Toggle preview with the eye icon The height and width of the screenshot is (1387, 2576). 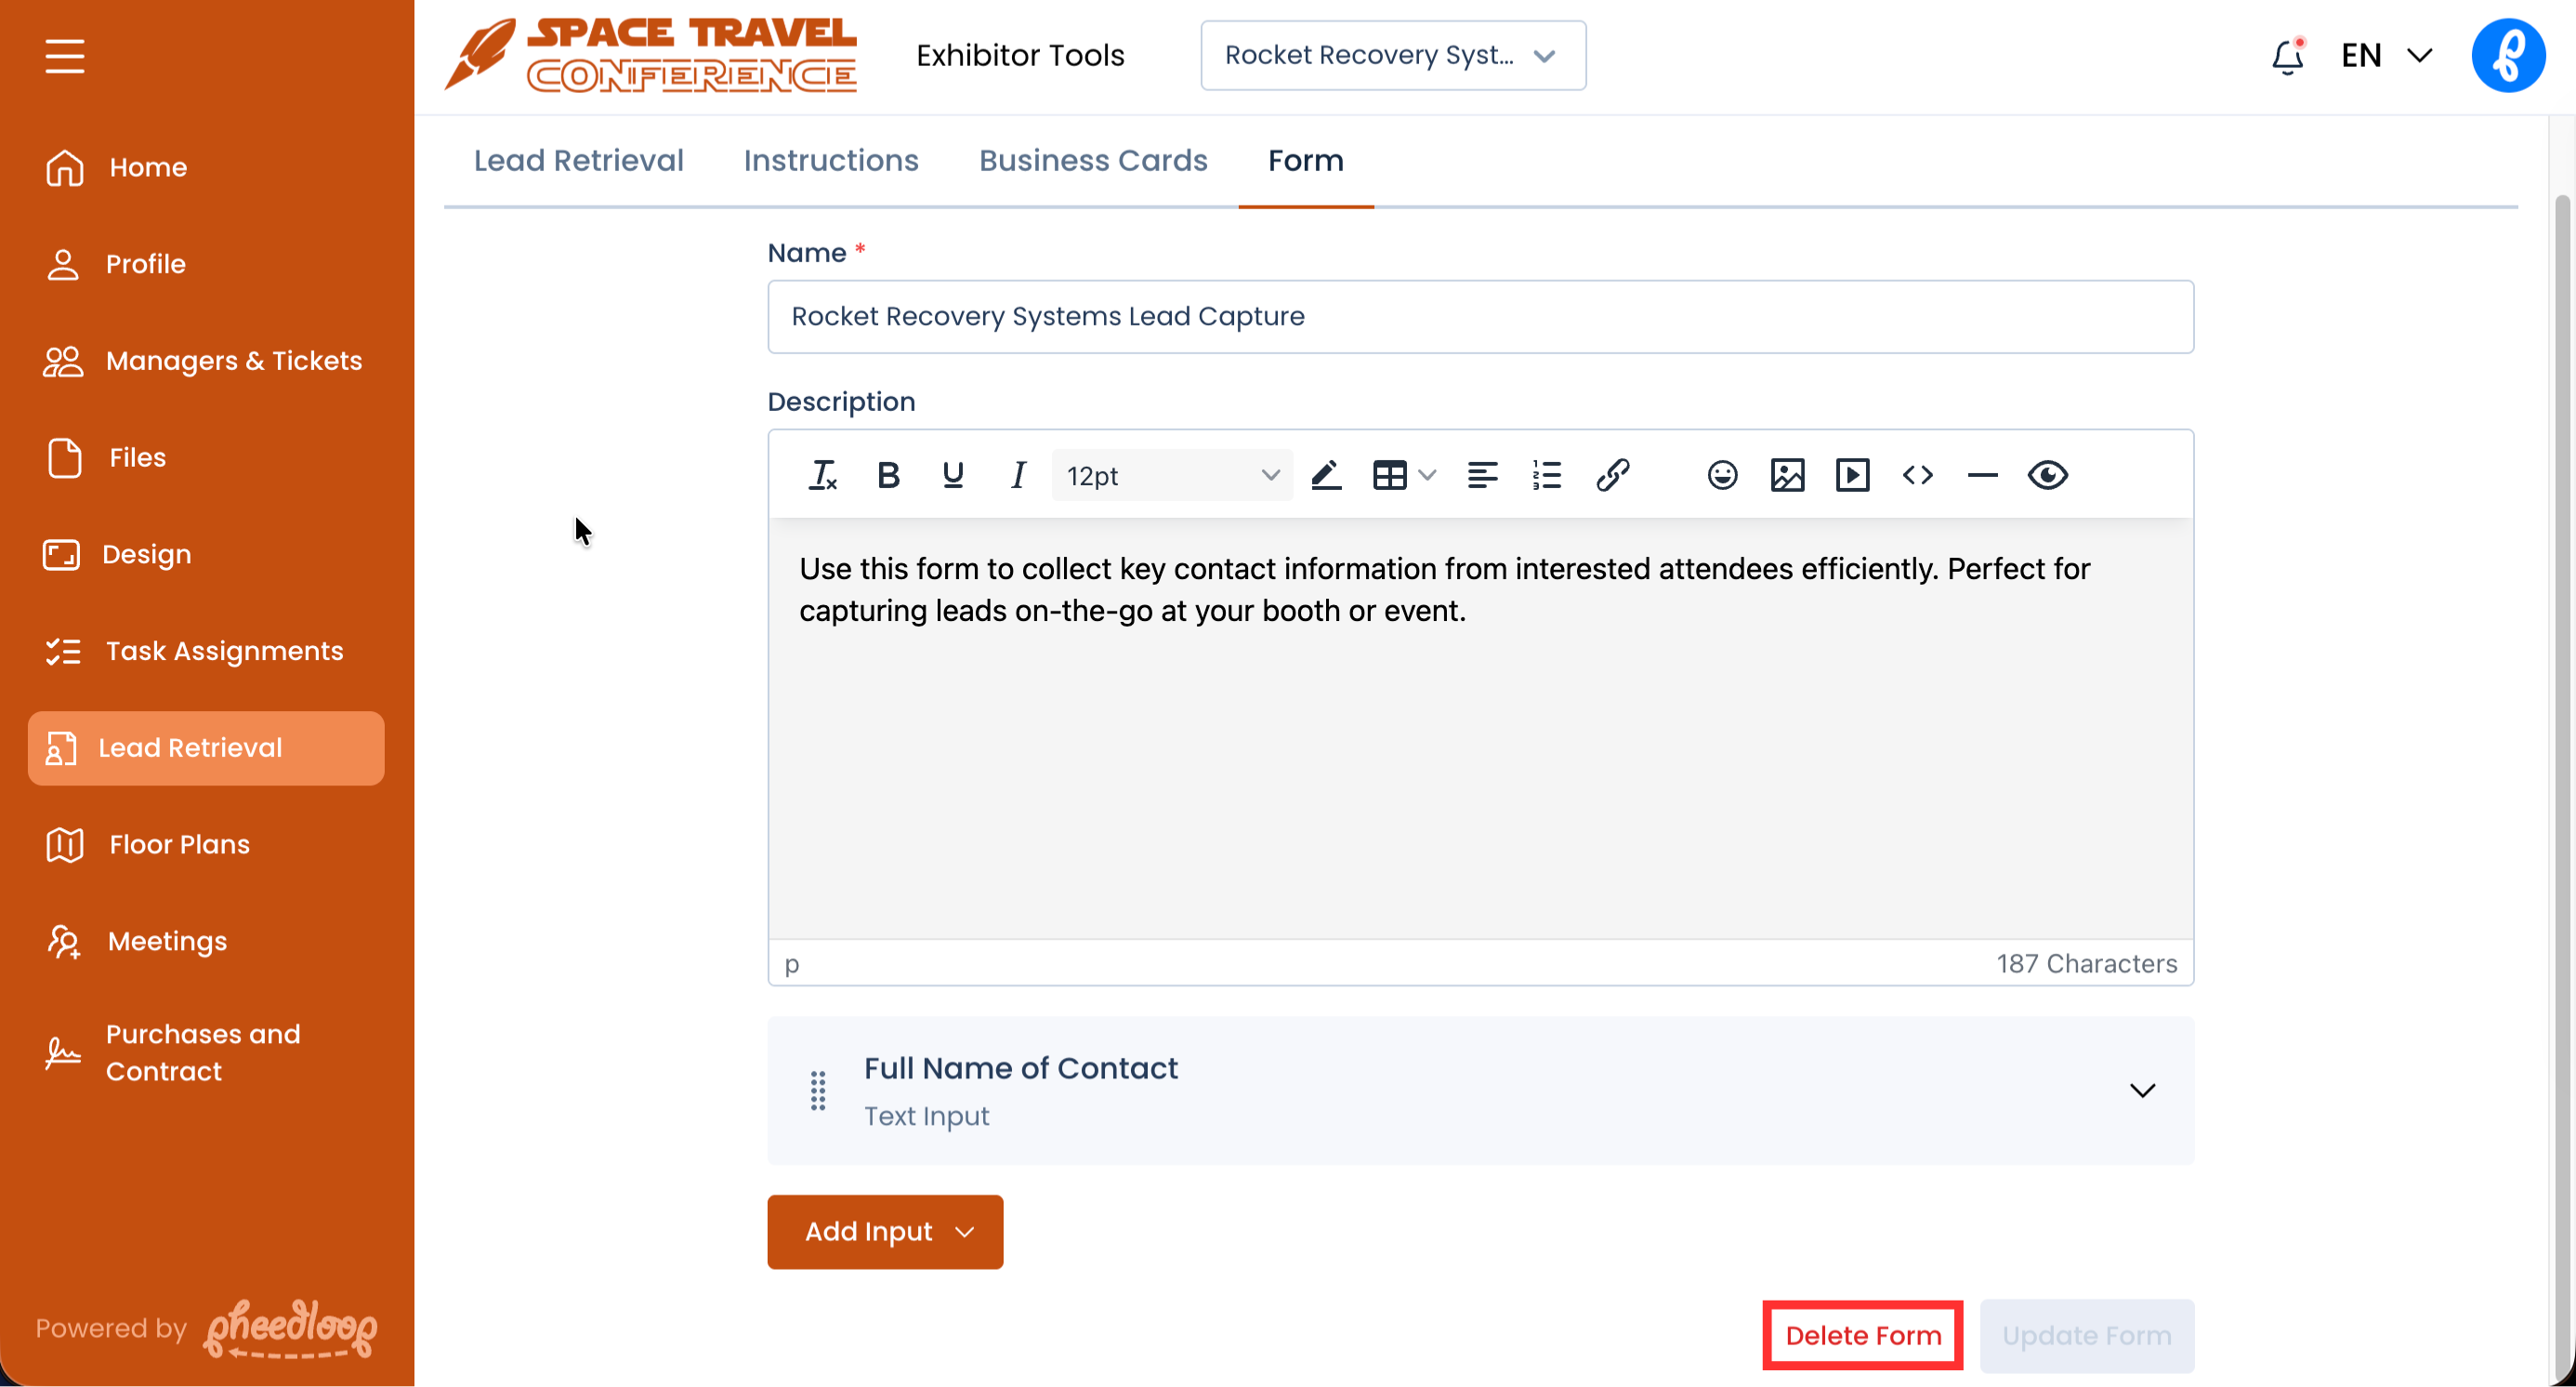pos(2046,475)
